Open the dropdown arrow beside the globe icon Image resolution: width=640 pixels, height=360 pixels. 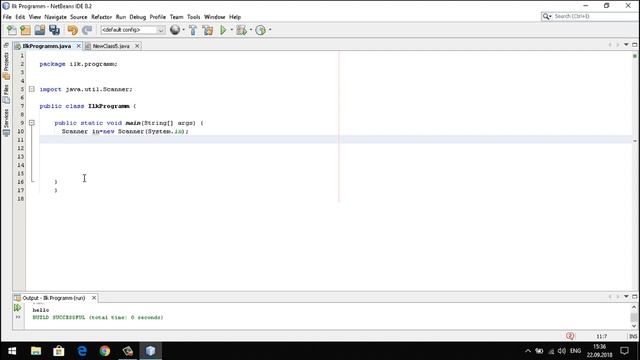(x=183, y=30)
